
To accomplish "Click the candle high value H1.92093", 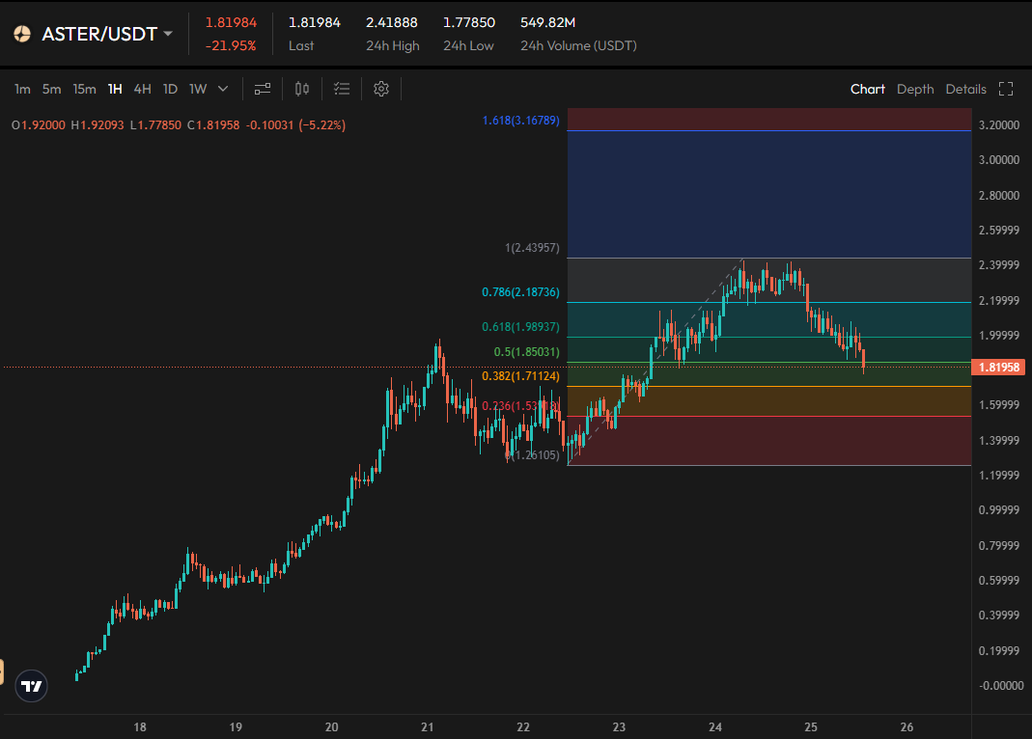I will click(x=97, y=125).
